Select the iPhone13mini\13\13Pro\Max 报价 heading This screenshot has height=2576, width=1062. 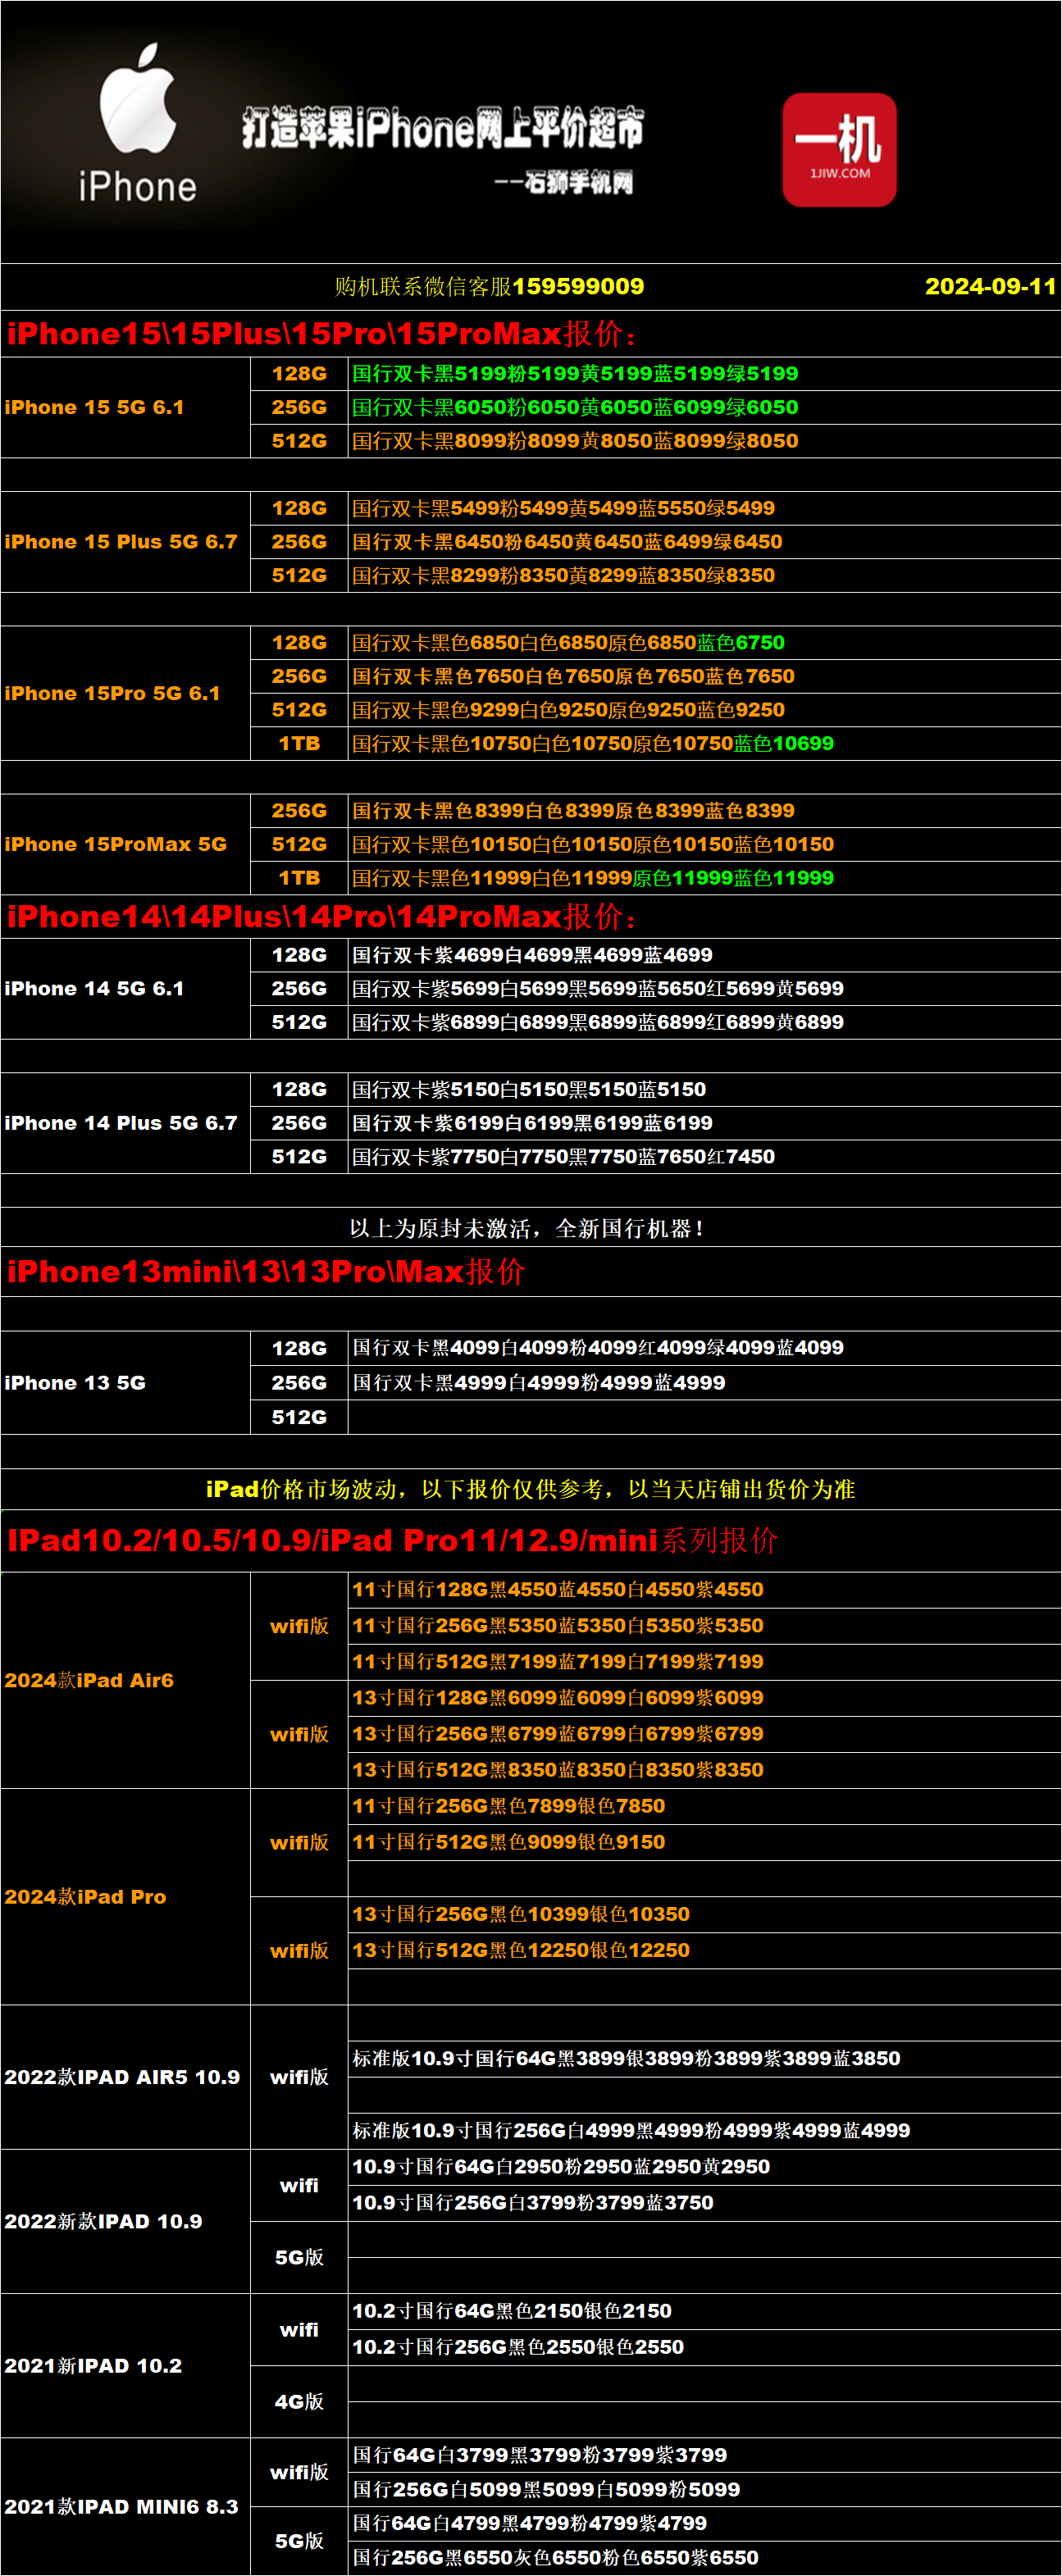[x=266, y=1272]
